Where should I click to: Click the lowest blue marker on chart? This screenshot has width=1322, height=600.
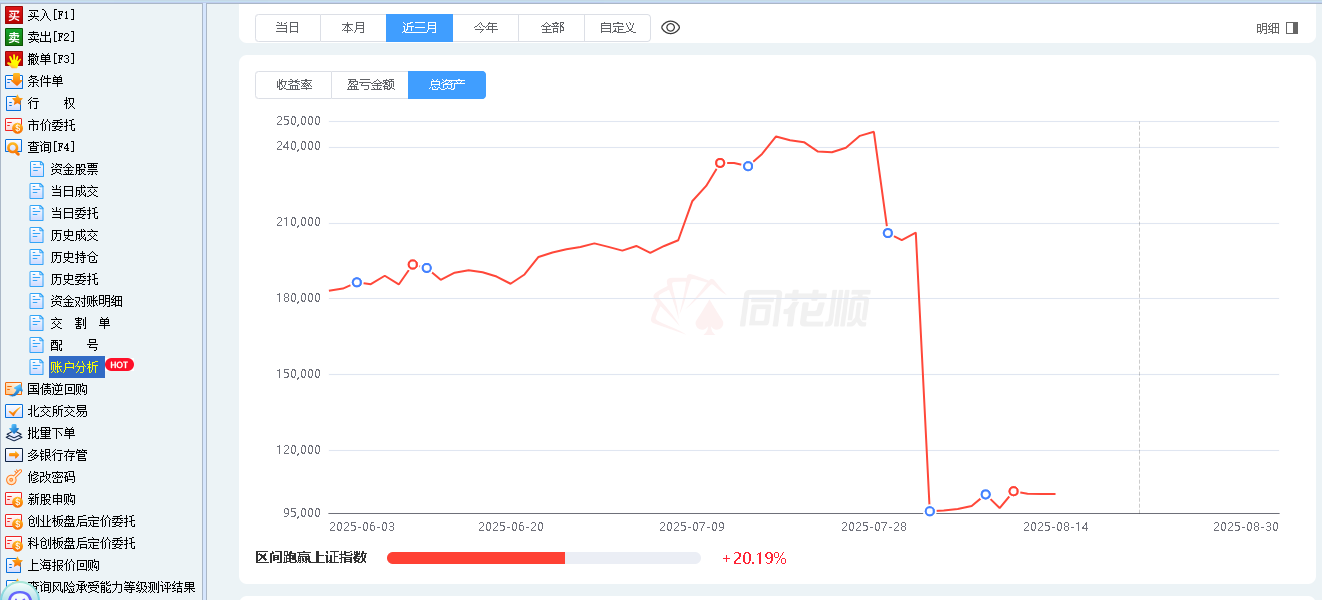[x=930, y=511]
